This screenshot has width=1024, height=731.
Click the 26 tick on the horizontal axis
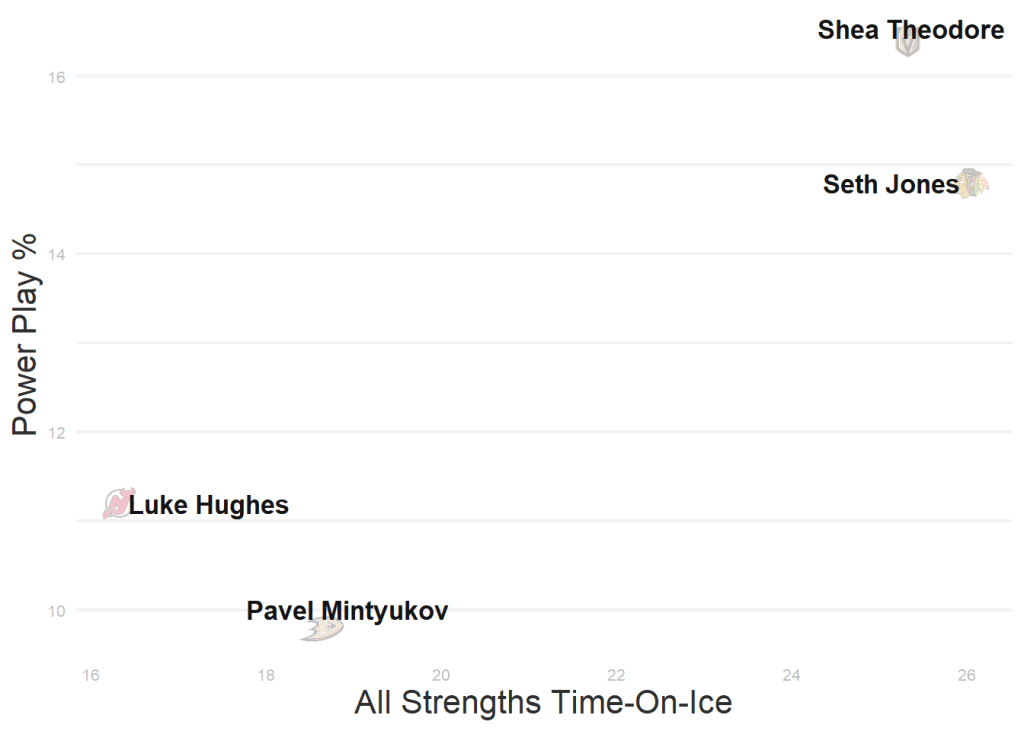[x=967, y=676]
